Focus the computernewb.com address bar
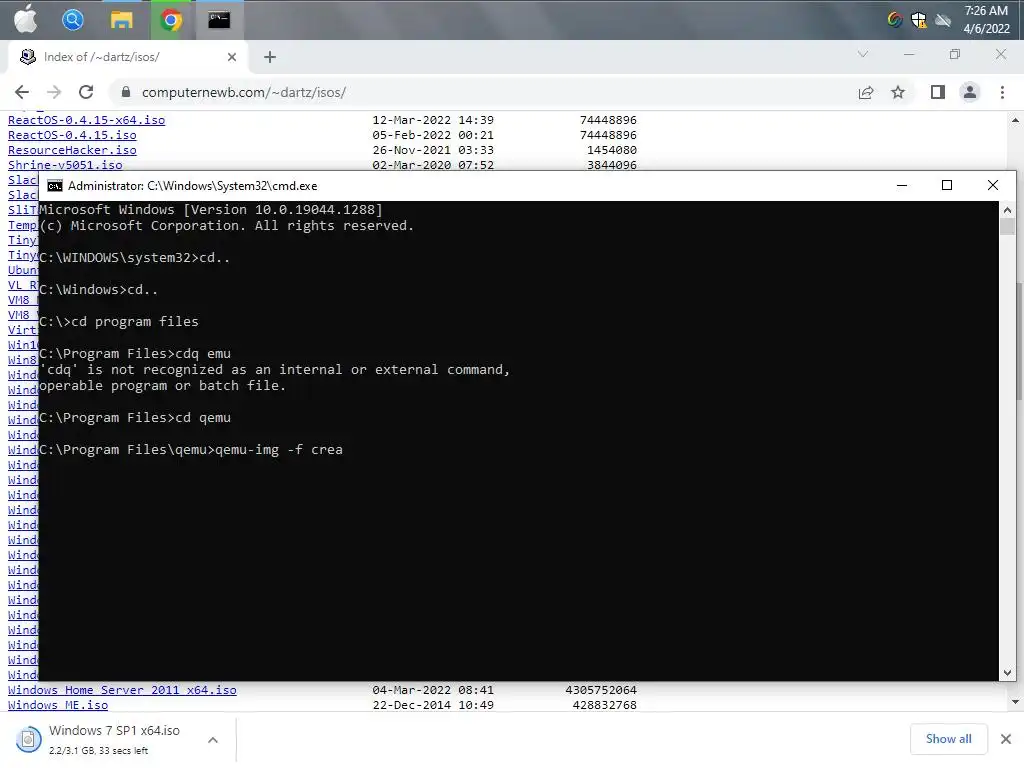Screen dimensions: 1024x768 (483, 92)
